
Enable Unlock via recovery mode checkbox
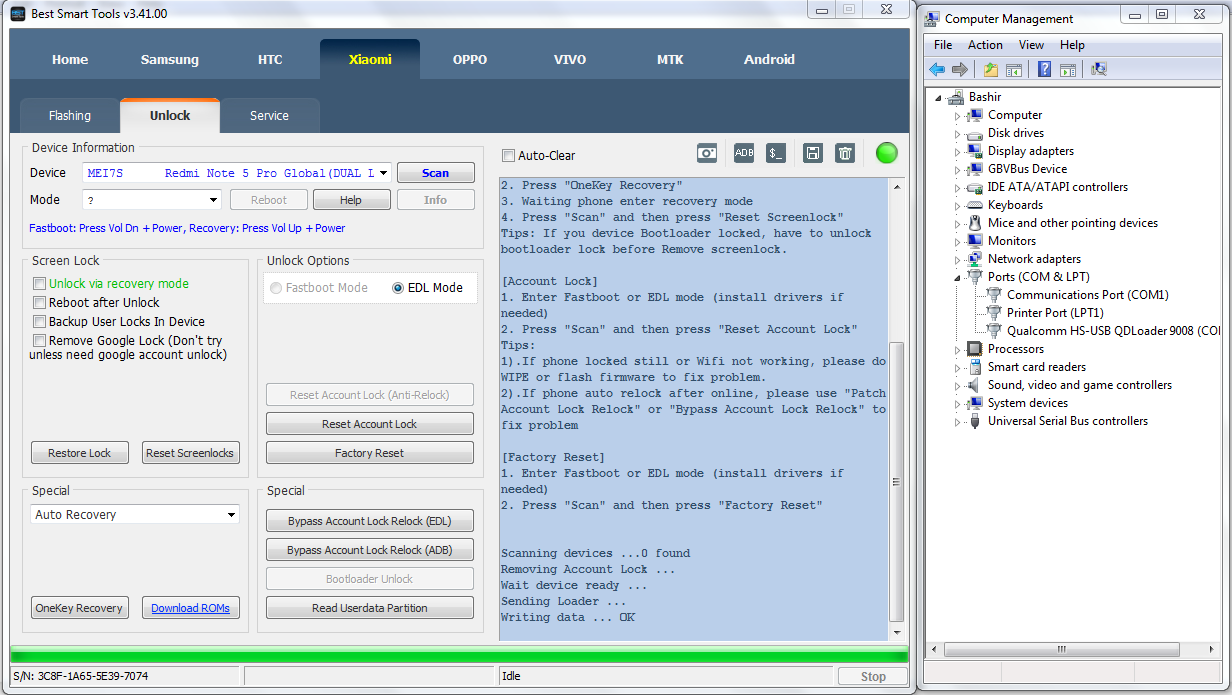(40, 284)
